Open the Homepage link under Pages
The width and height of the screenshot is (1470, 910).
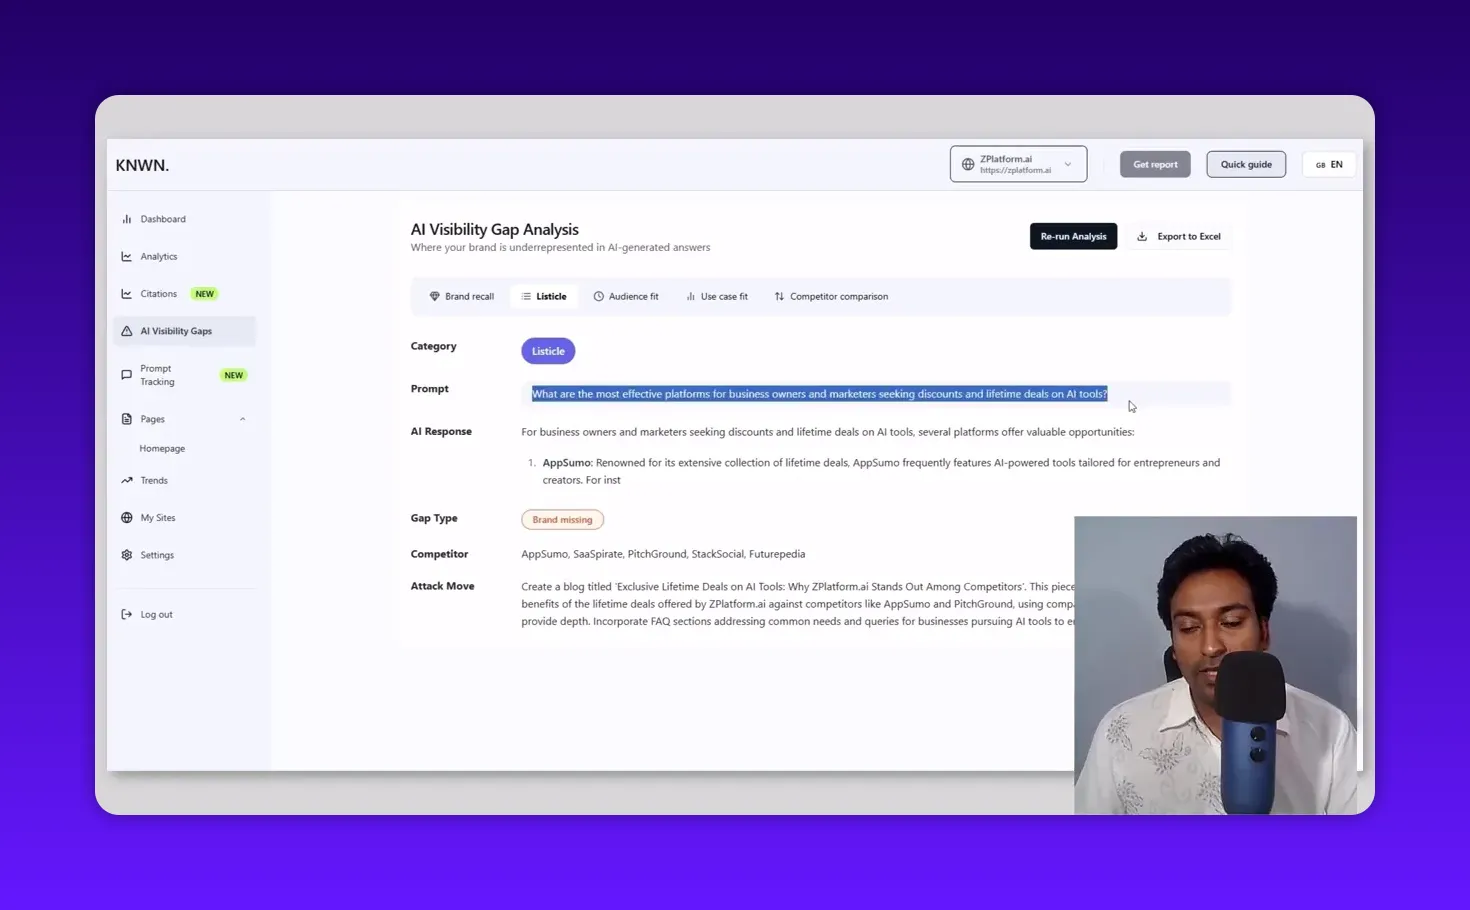162,448
